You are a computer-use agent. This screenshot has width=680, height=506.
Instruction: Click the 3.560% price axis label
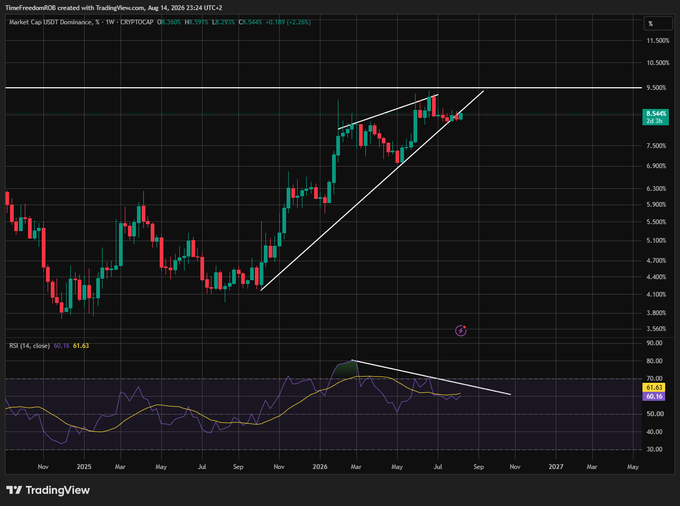click(656, 329)
